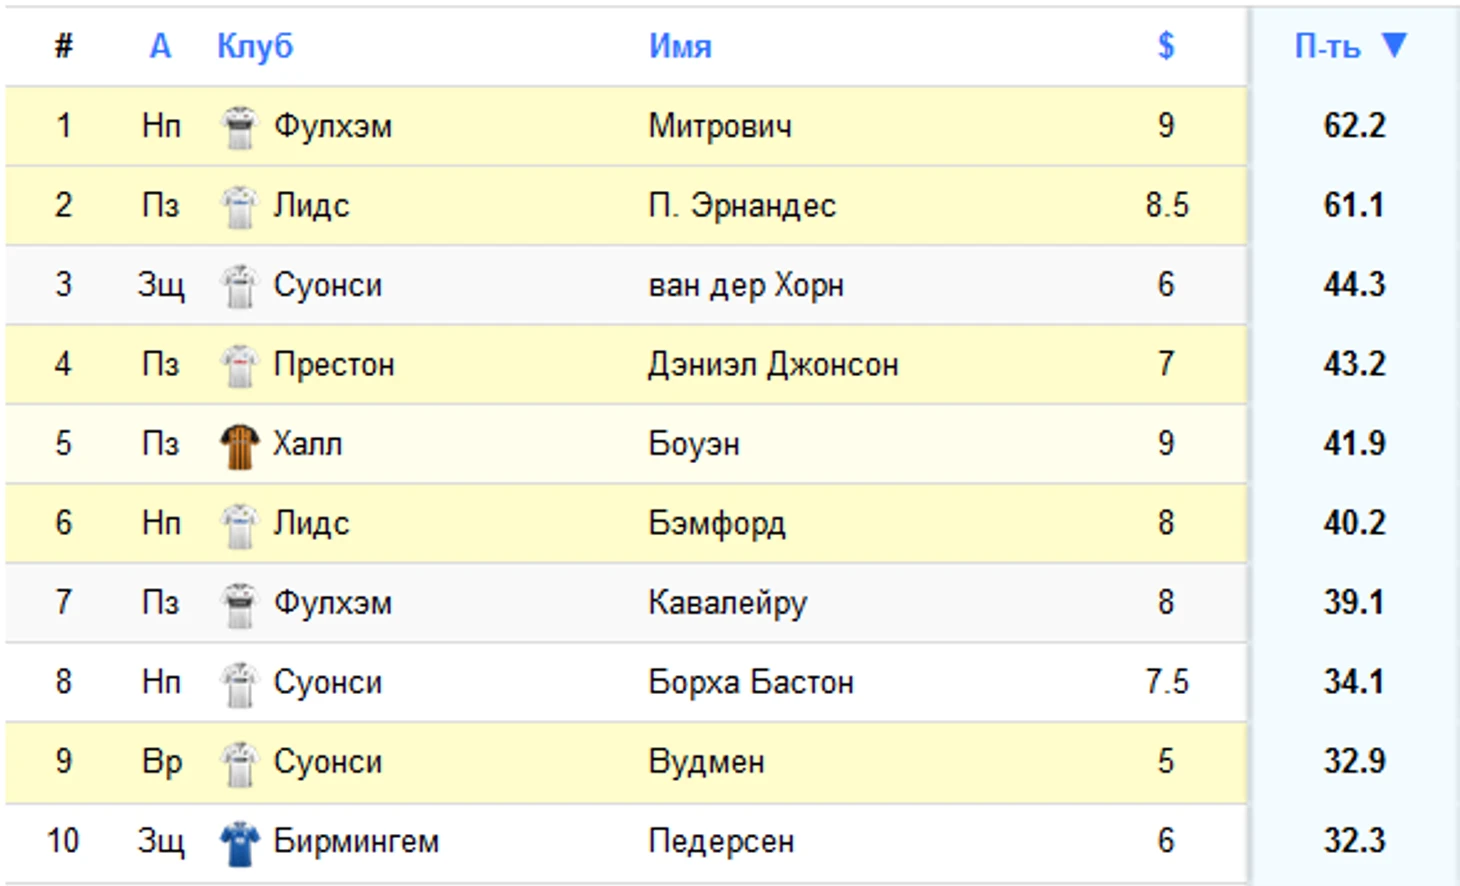Image resolution: width=1460 pixels, height=886 pixels.
Task: Click the # column header
Action: [64, 45]
